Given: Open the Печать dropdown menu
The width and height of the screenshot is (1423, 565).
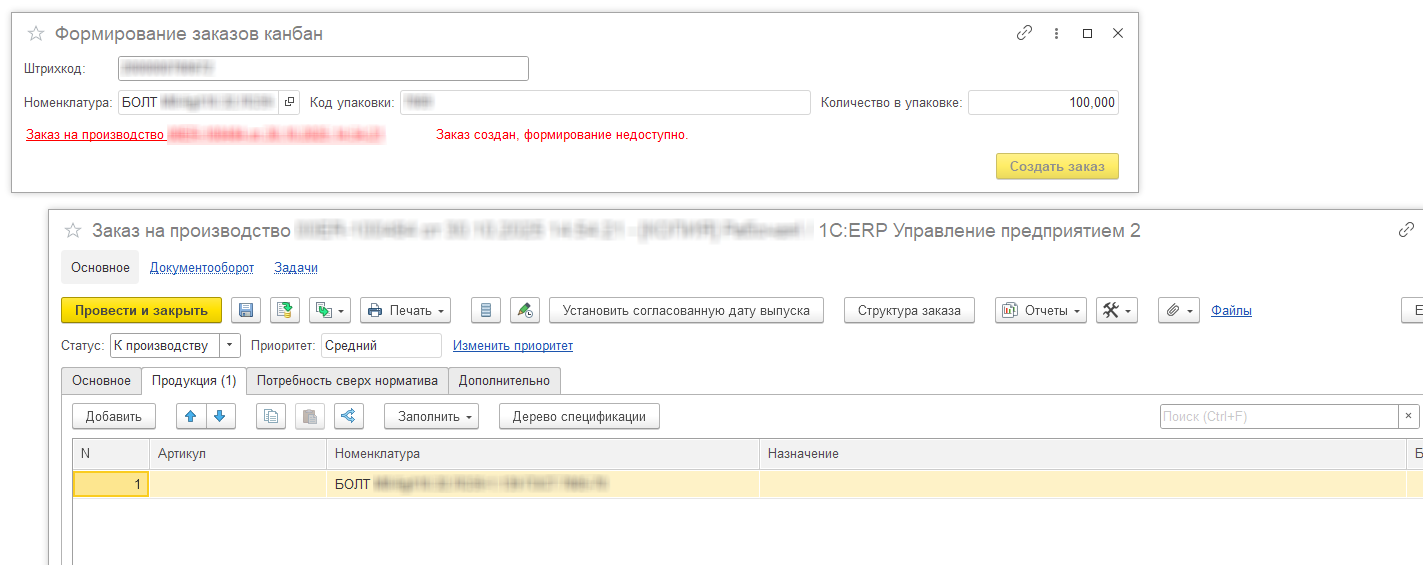Looking at the screenshot, I should [x=405, y=310].
